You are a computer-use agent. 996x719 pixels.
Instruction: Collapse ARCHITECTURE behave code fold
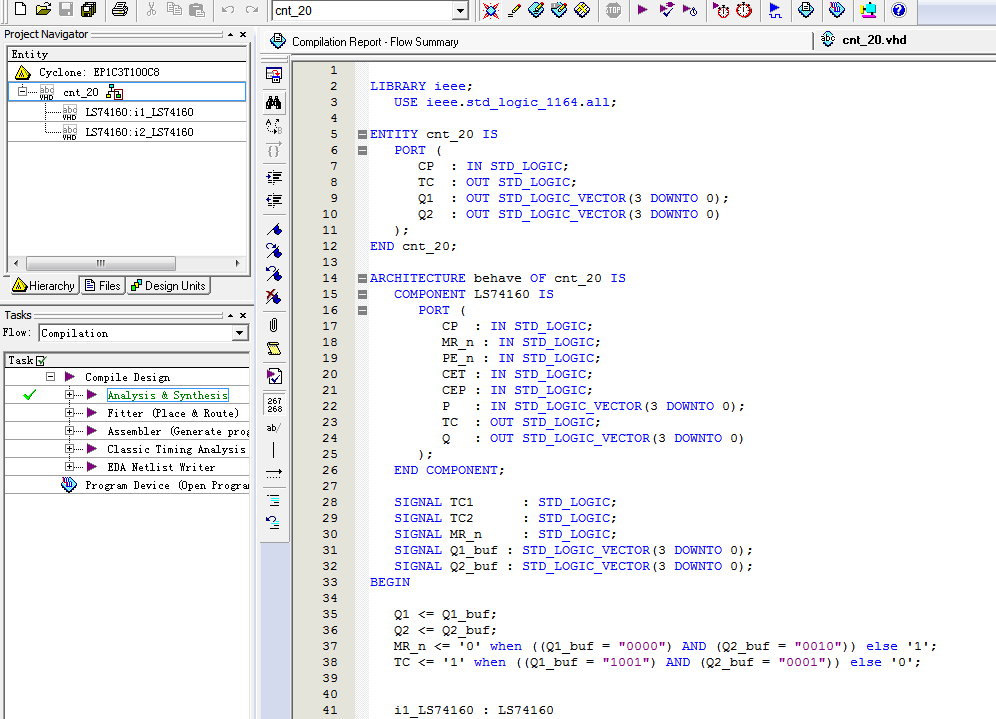pos(362,278)
